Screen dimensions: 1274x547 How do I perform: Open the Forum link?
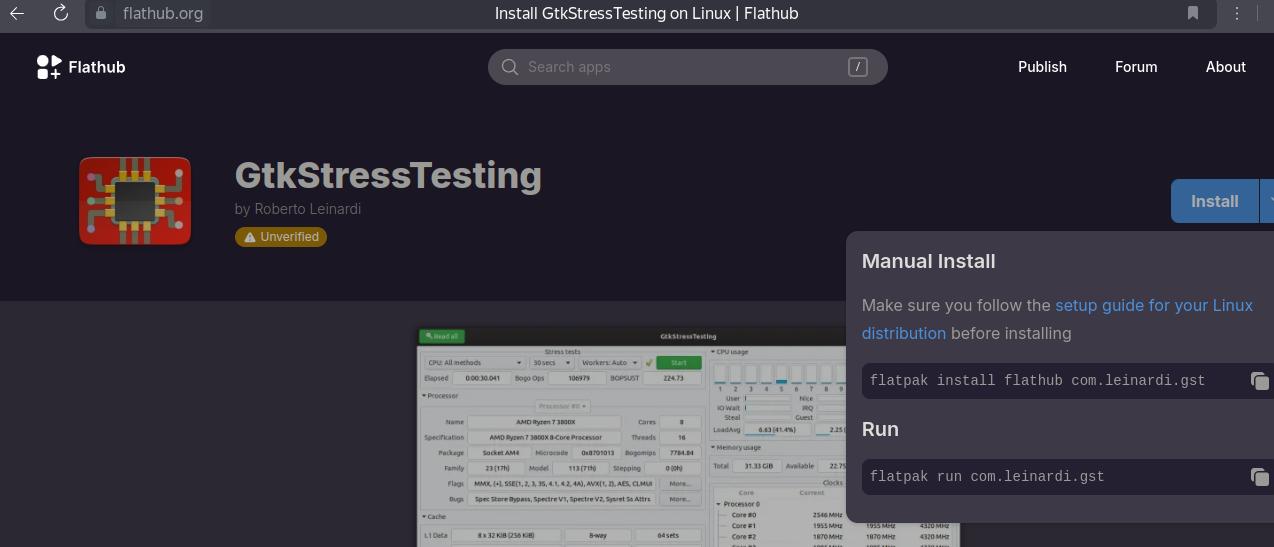1136,67
